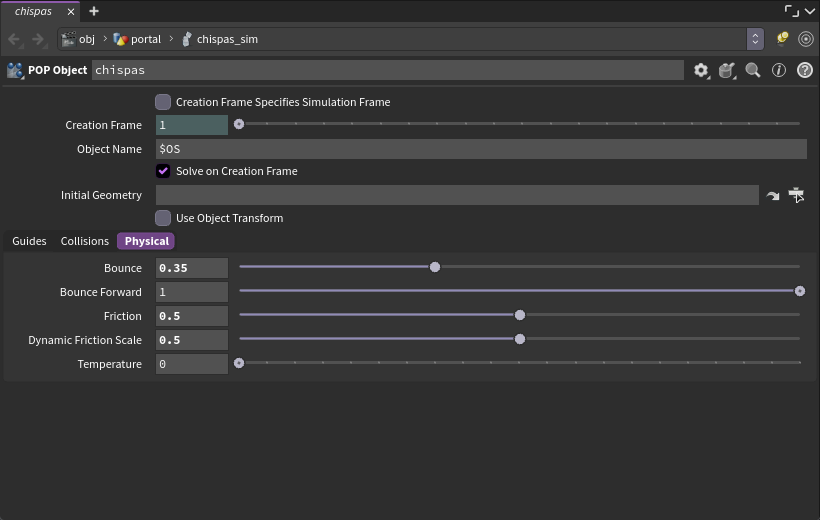Screen dimensions: 820x520
Task: Switch to the Collisions tab
Action: (85, 241)
